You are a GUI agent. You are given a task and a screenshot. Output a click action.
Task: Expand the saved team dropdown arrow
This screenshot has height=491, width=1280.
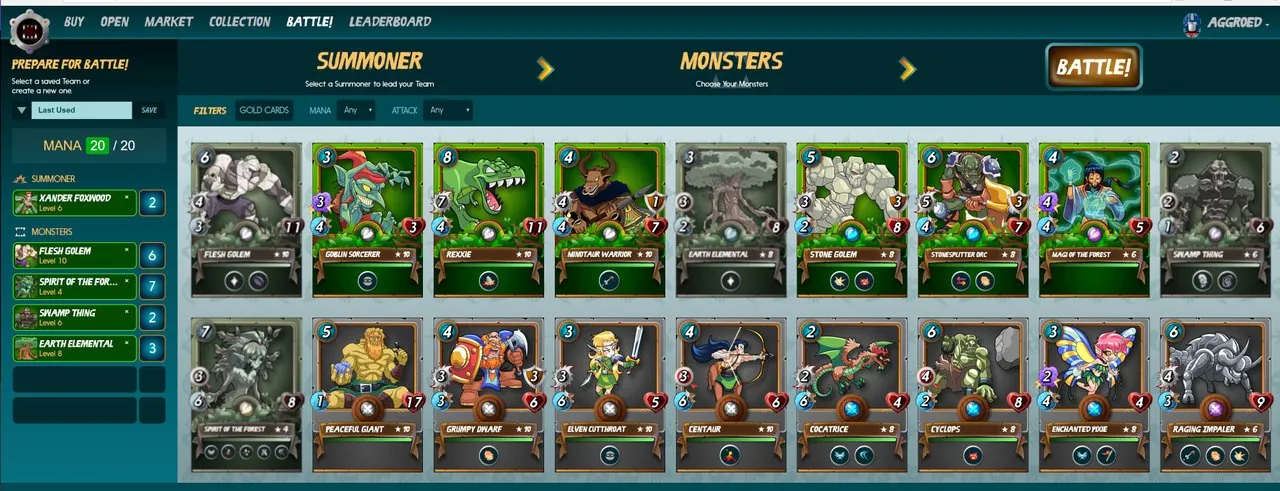pos(22,110)
